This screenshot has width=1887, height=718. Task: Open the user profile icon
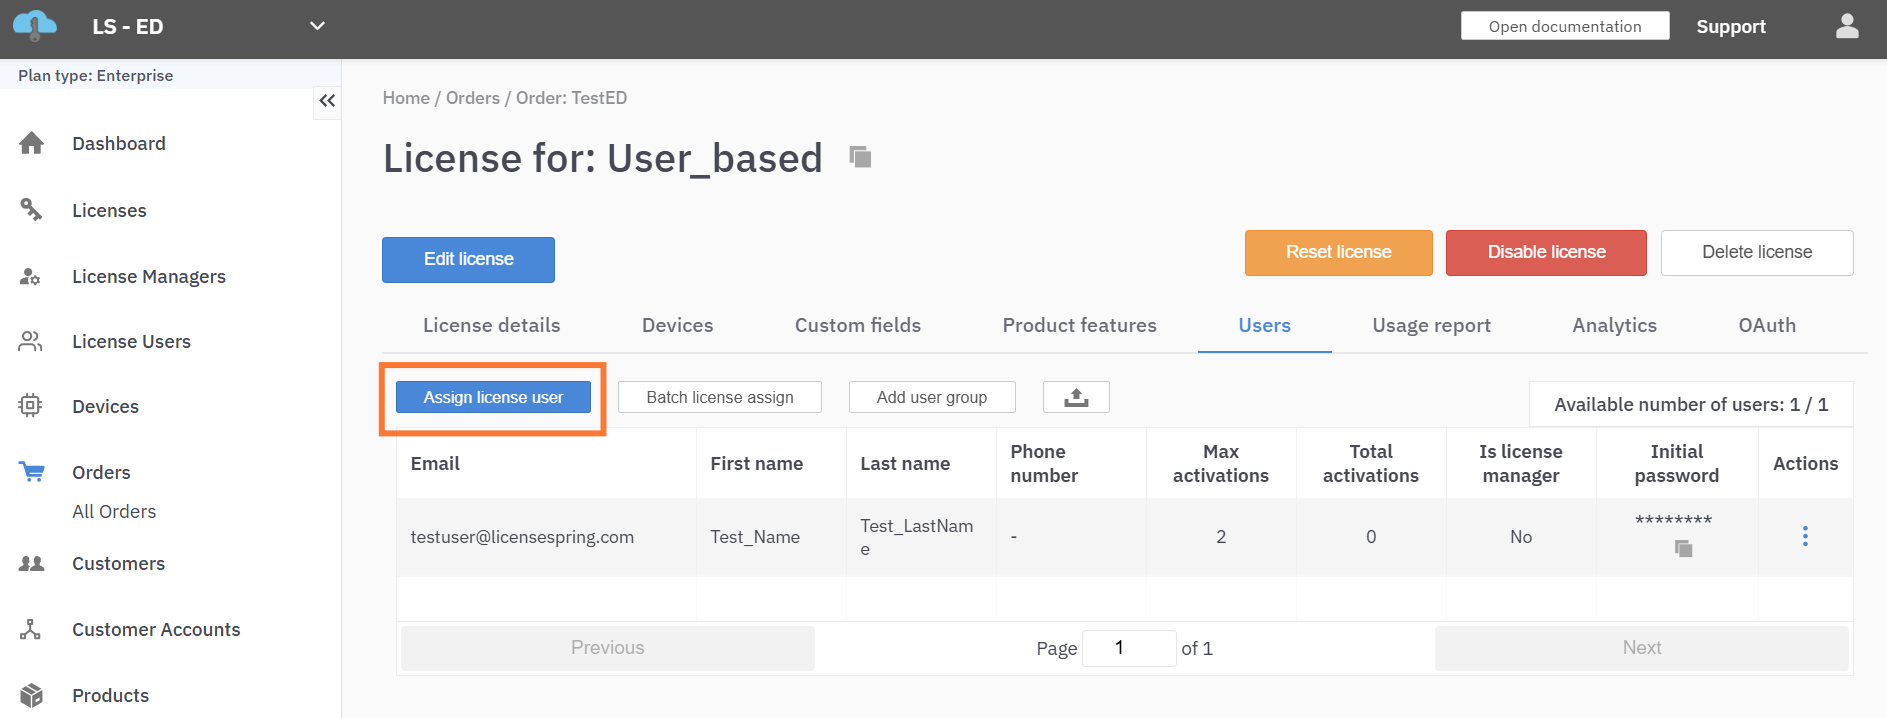(x=1846, y=27)
